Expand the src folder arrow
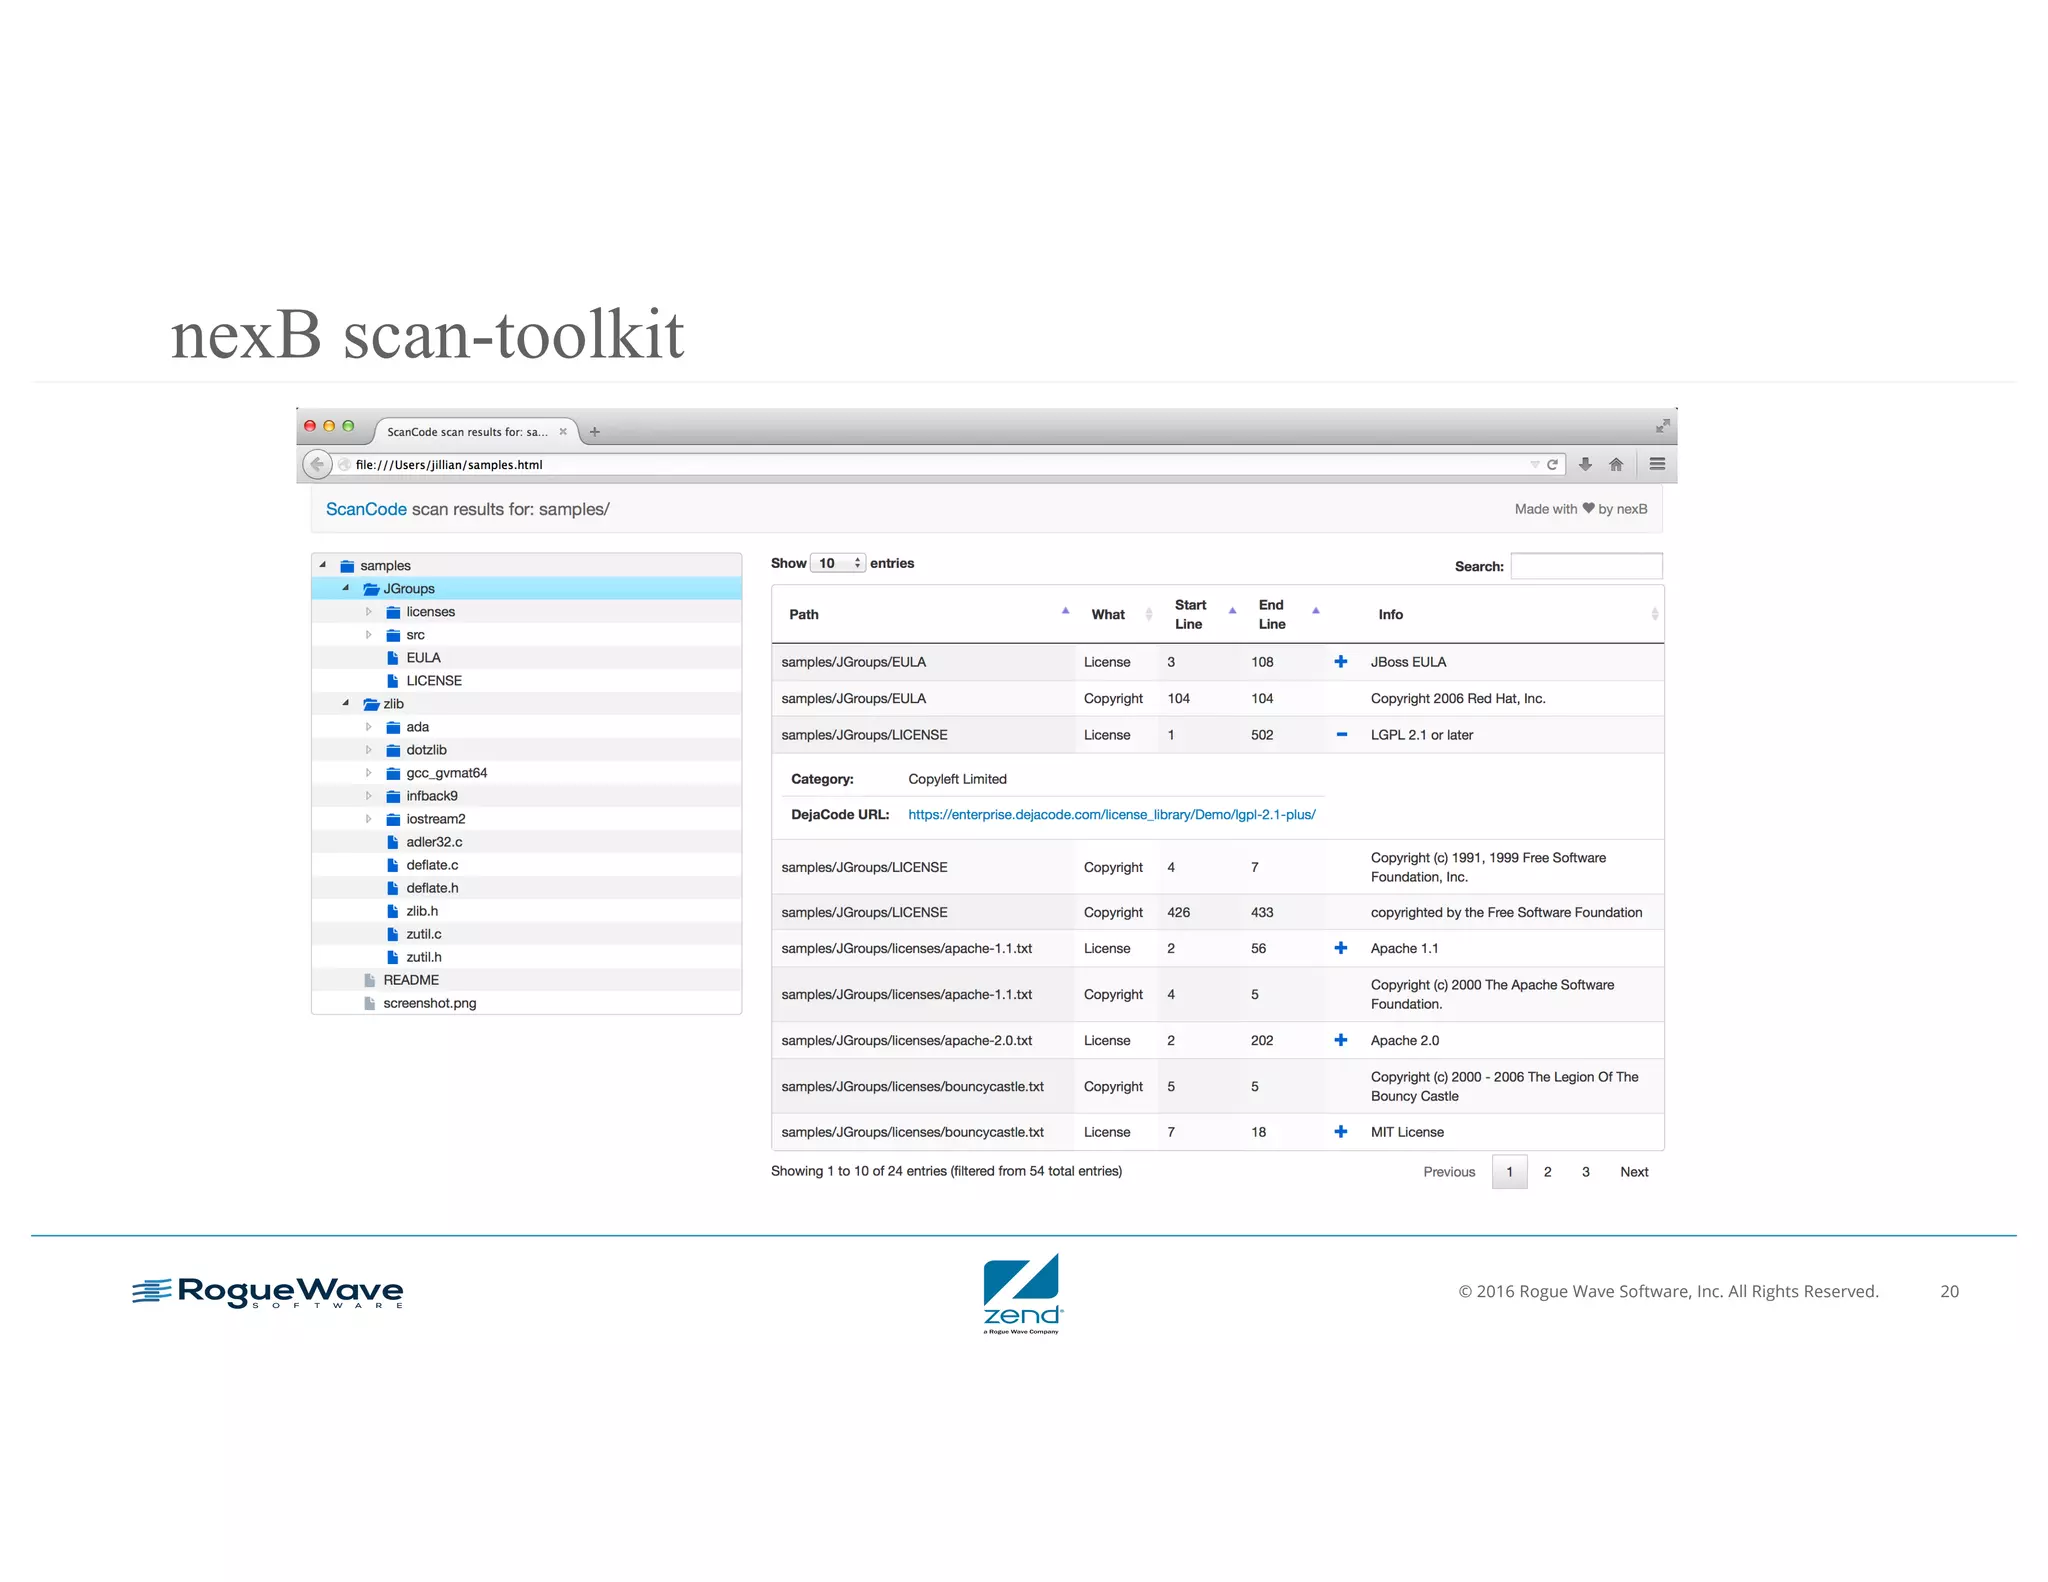 pyautogui.click(x=369, y=634)
